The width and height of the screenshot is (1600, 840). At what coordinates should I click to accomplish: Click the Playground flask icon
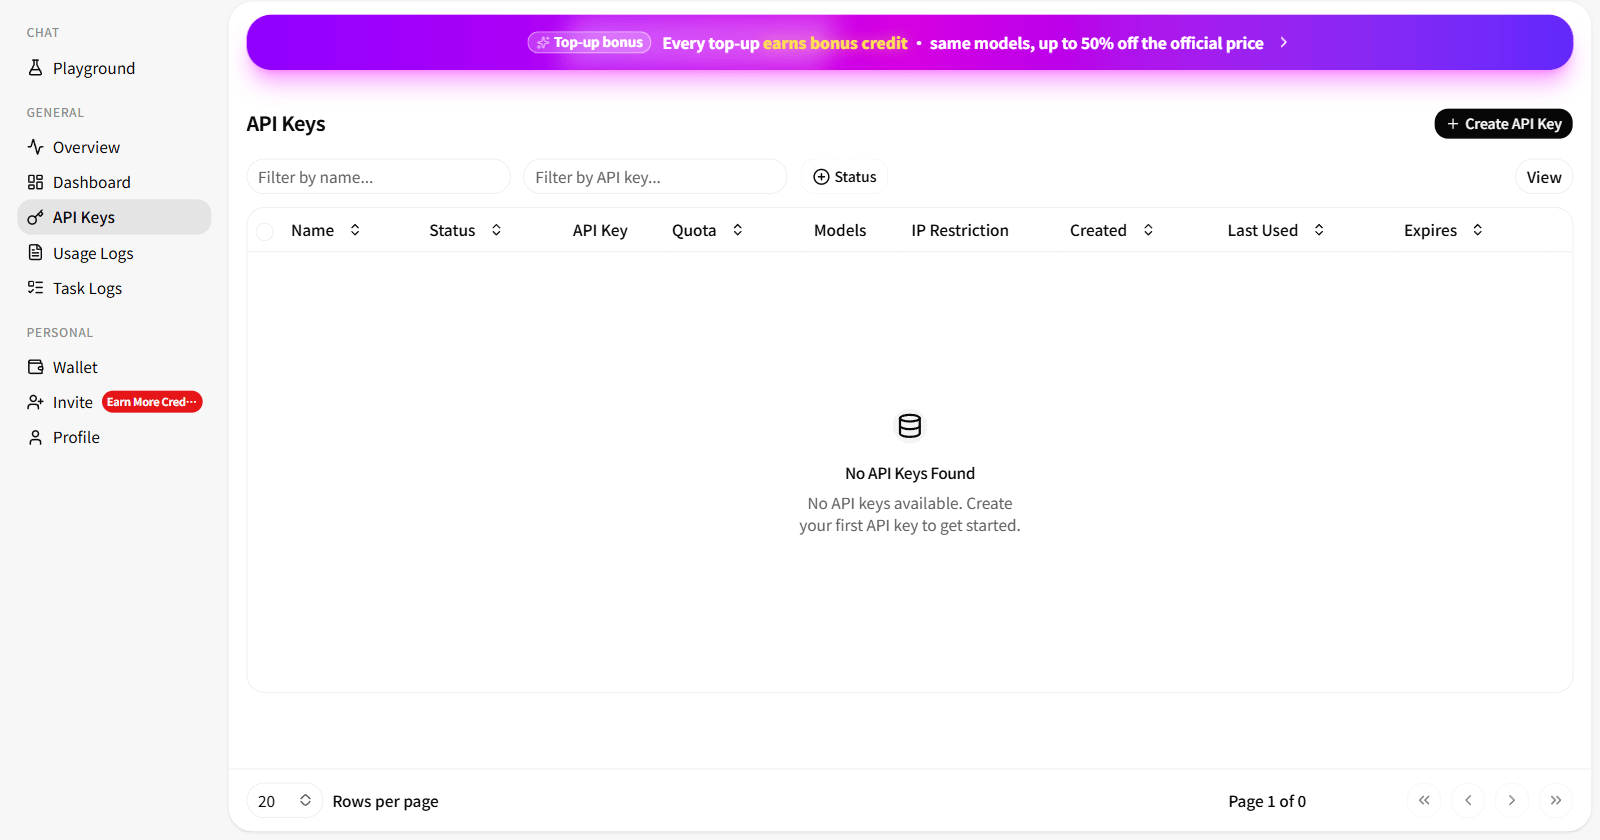point(35,68)
